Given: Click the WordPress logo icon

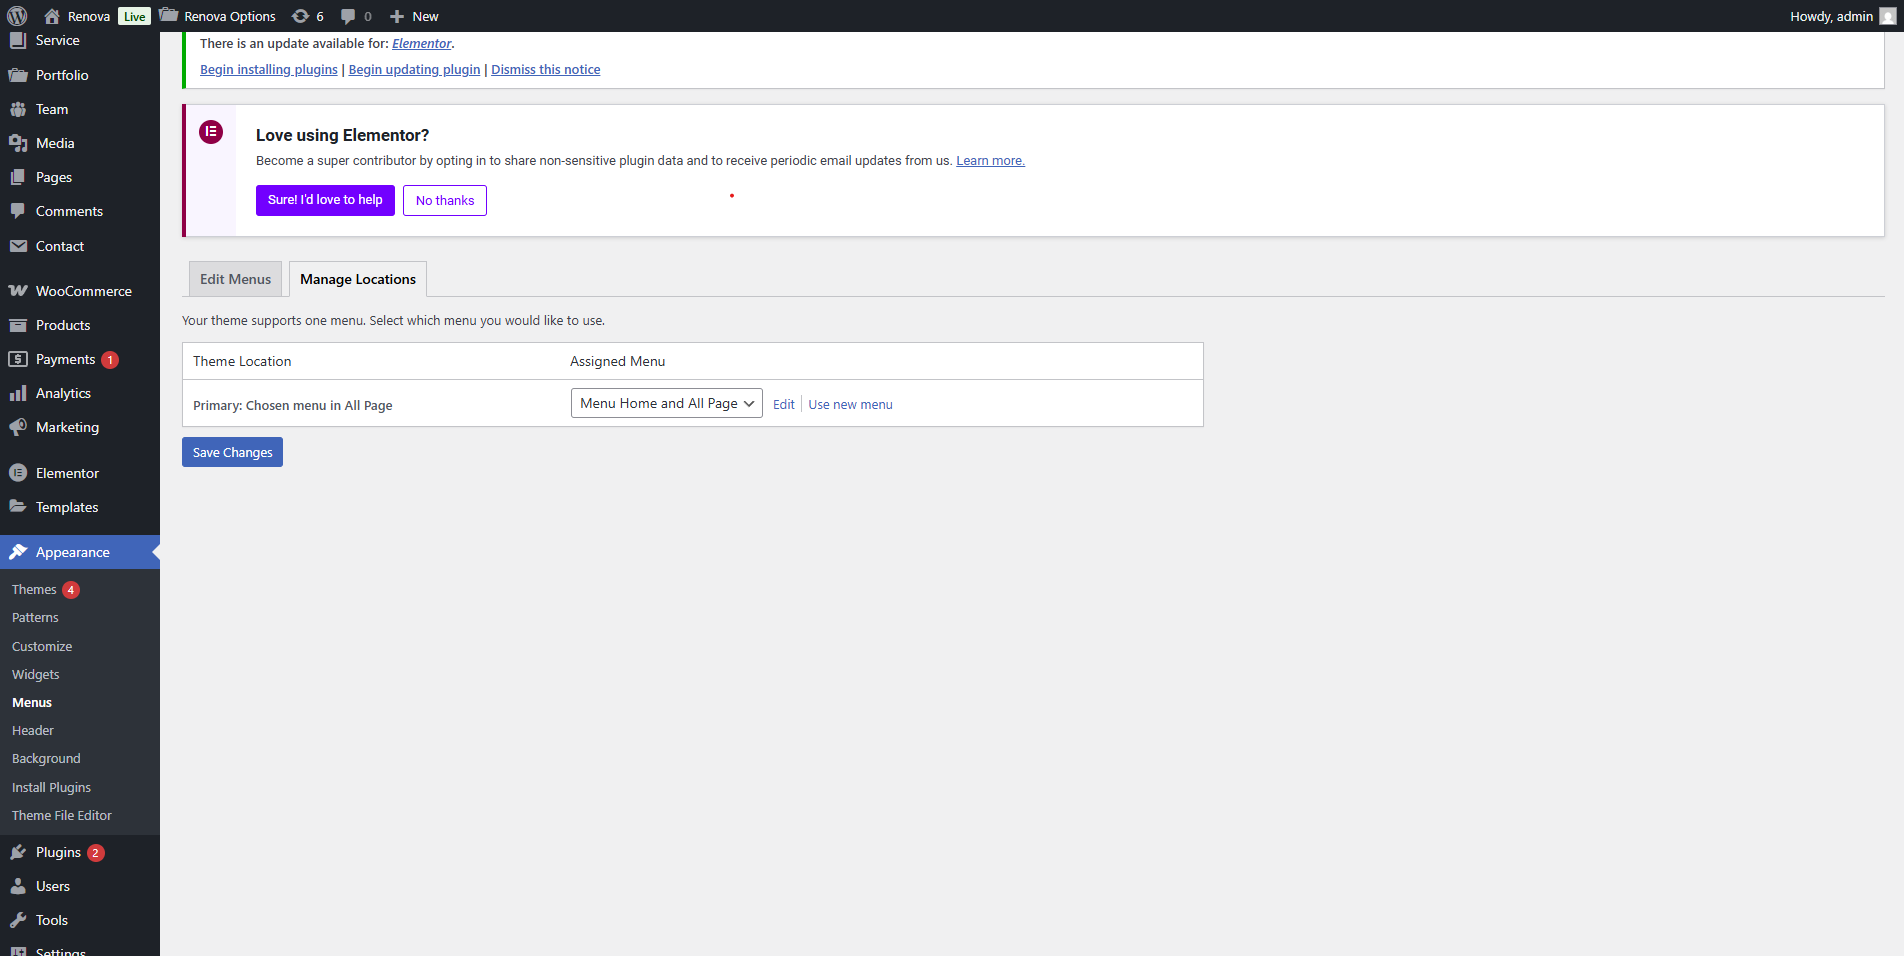Looking at the screenshot, I should click(x=17, y=16).
